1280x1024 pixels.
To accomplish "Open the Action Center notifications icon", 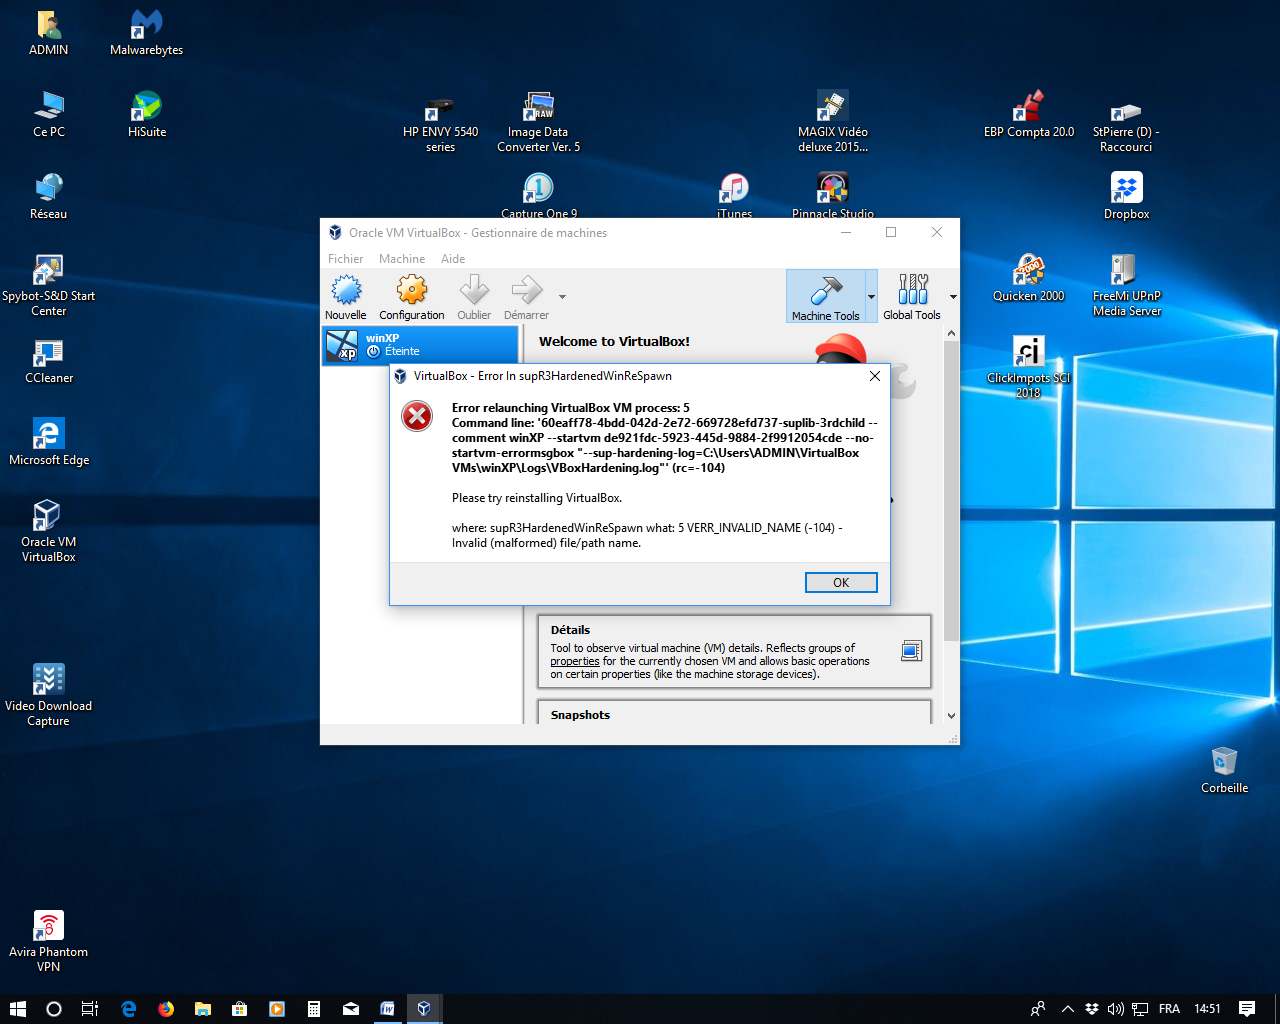I will click(x=1247, y=1009).
